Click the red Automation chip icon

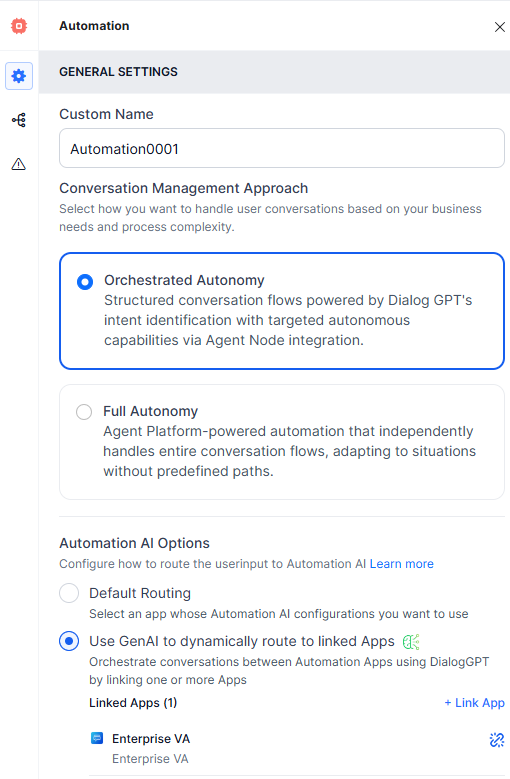click(x=19, y=26)
